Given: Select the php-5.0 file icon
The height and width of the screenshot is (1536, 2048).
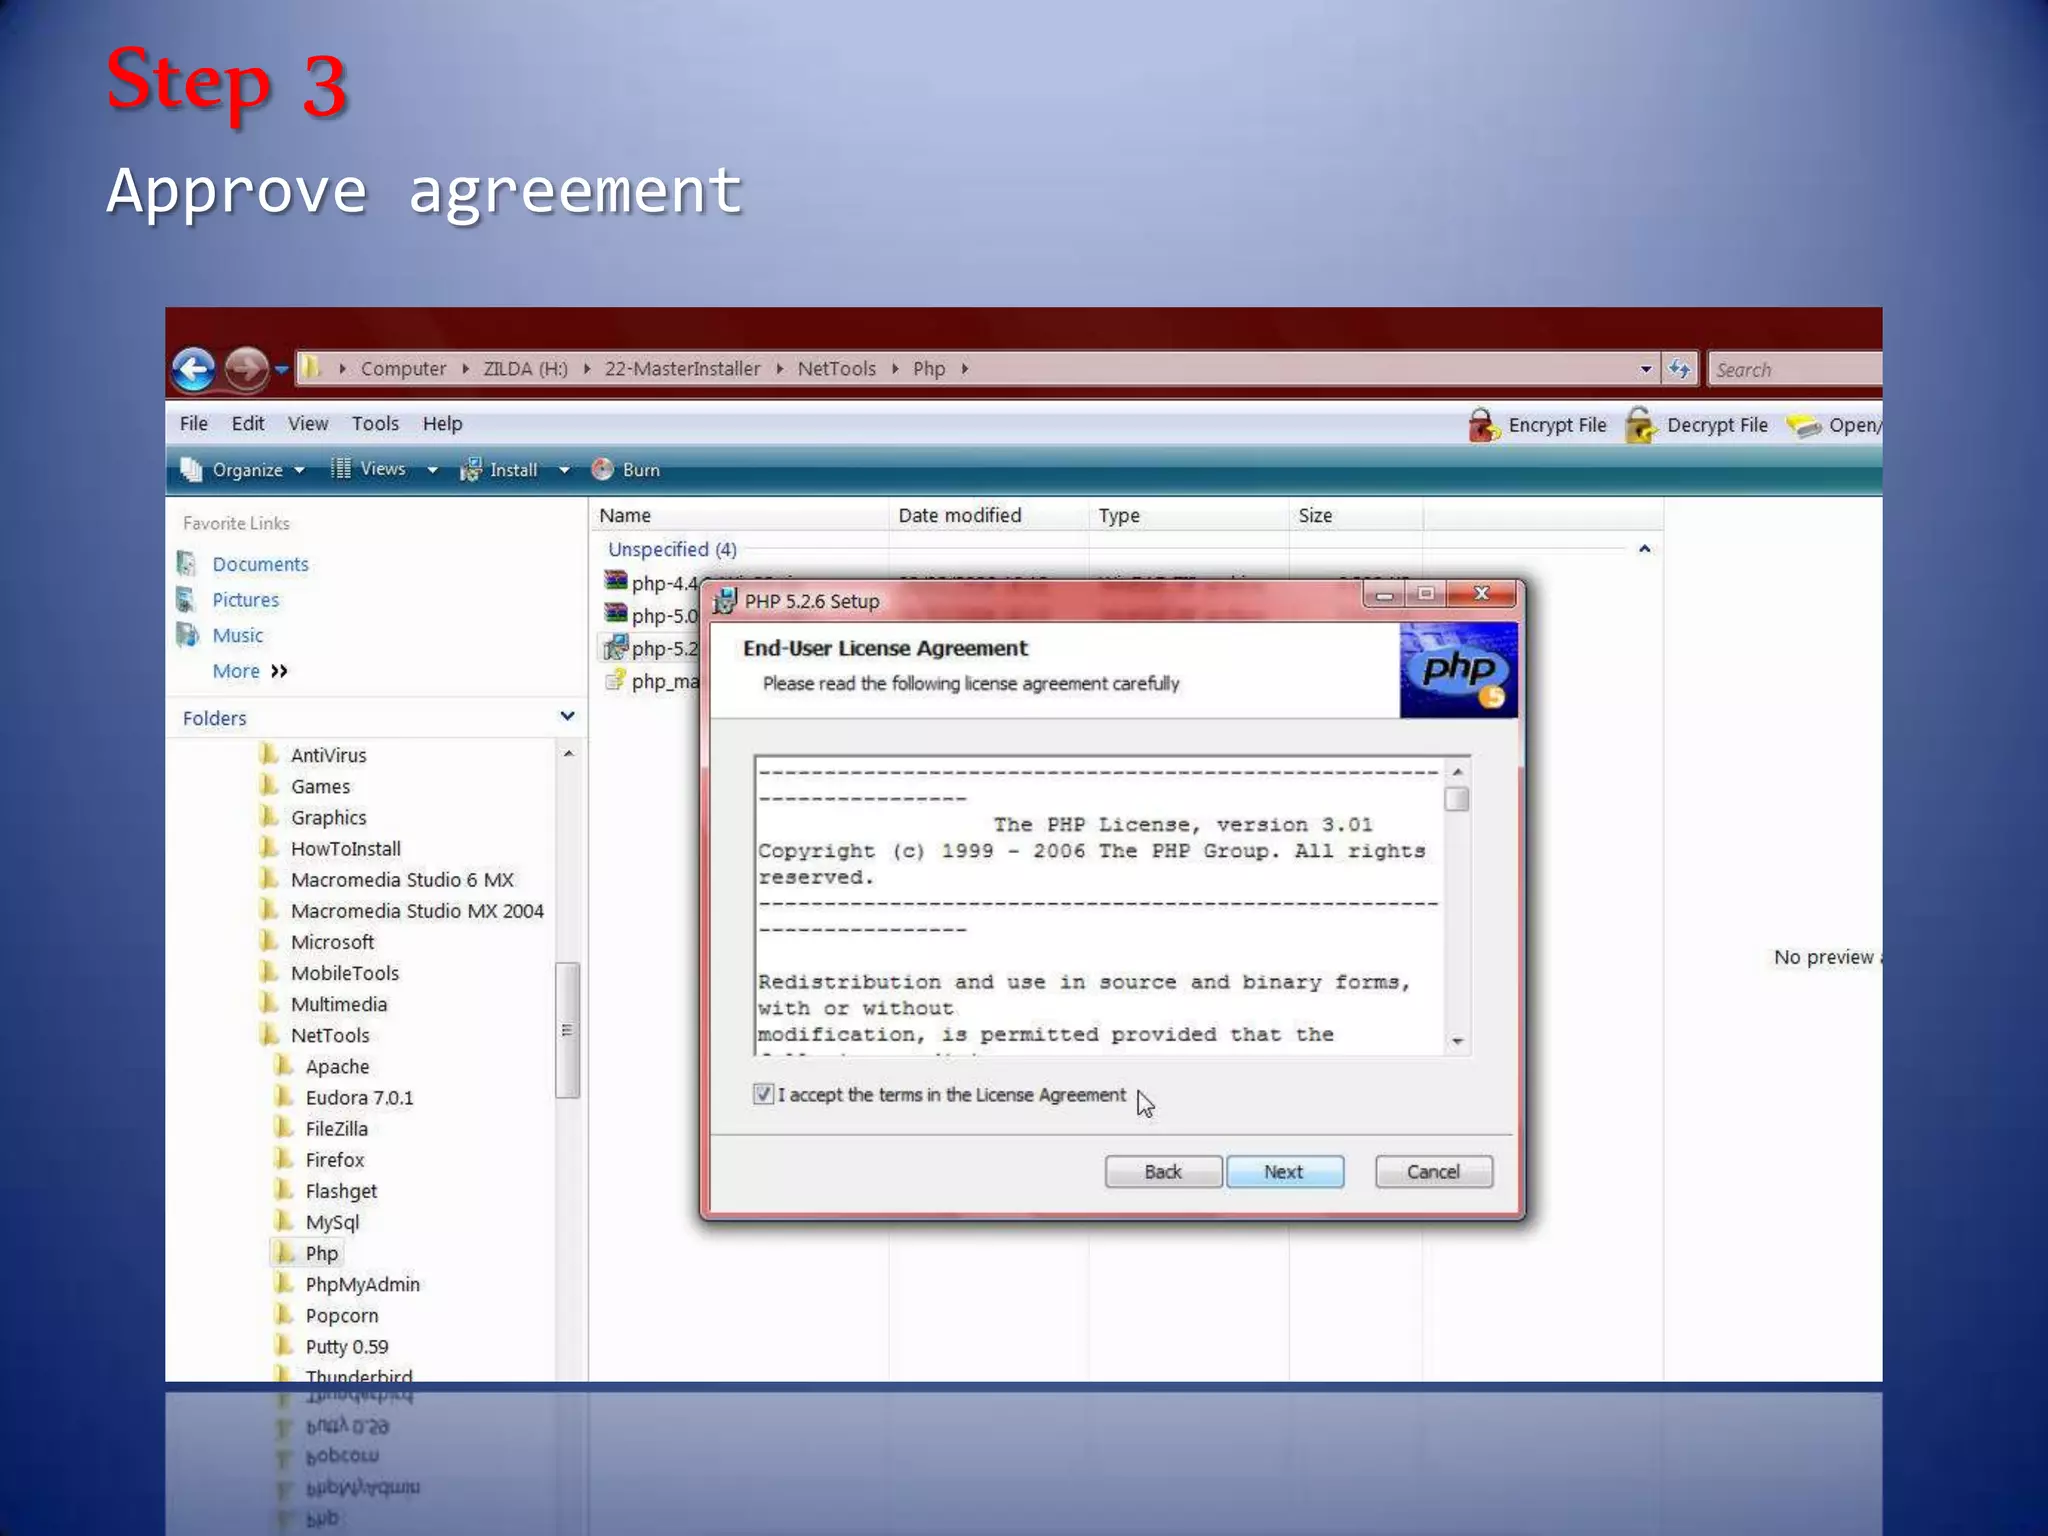Looking at the screenshot, I should click(x=615, y=614).
